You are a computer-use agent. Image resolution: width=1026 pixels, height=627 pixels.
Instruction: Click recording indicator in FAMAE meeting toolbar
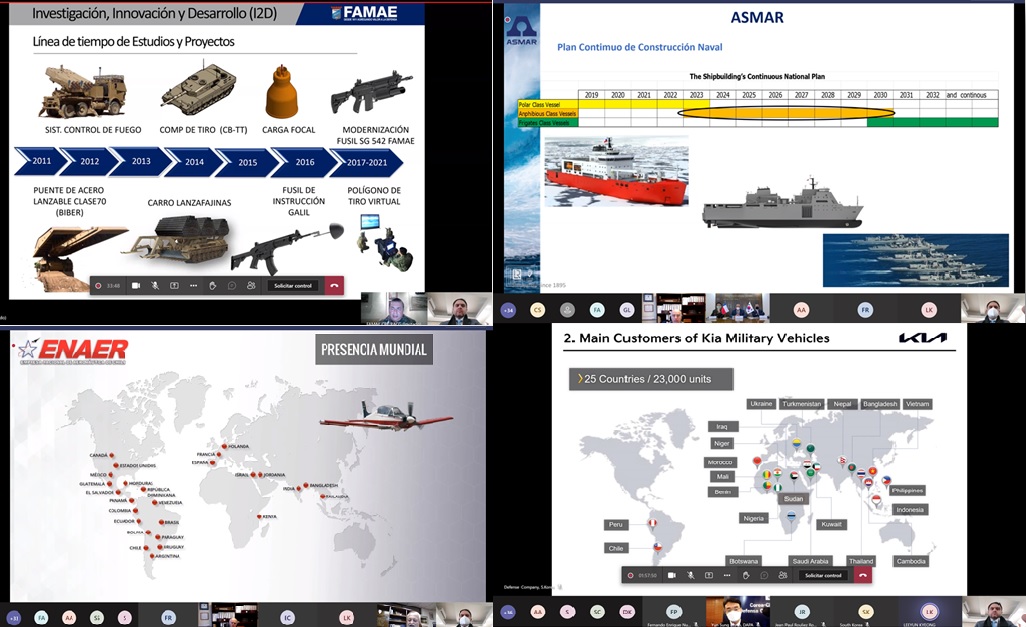98,285
